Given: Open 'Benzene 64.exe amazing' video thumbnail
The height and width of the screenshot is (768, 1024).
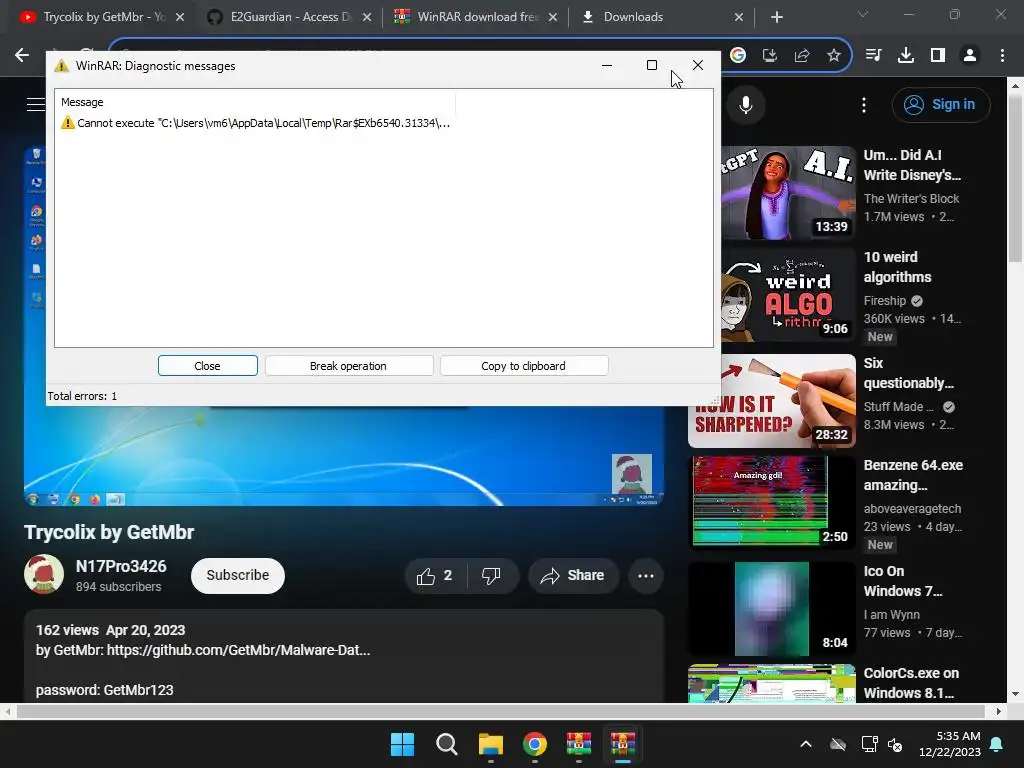Looking at the screenshot, I should (772, 502).
